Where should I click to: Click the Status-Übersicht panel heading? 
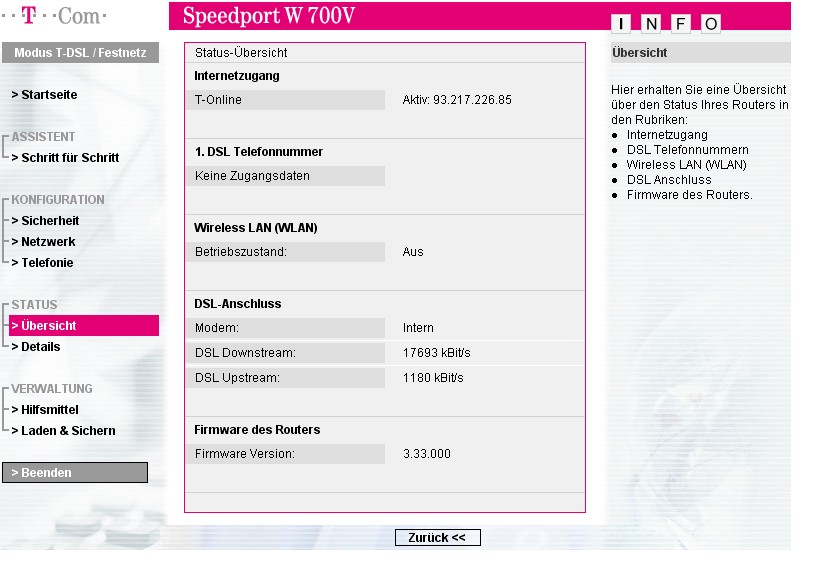[241, 53]
